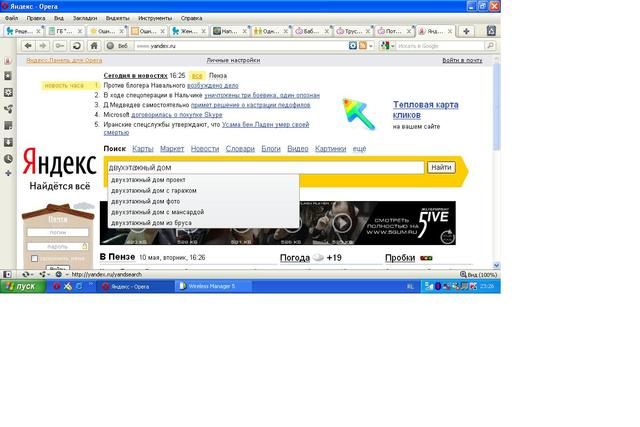Click scroll down arrow of page scrollbar
Screen dimensions: 640x427
(496, 265)
